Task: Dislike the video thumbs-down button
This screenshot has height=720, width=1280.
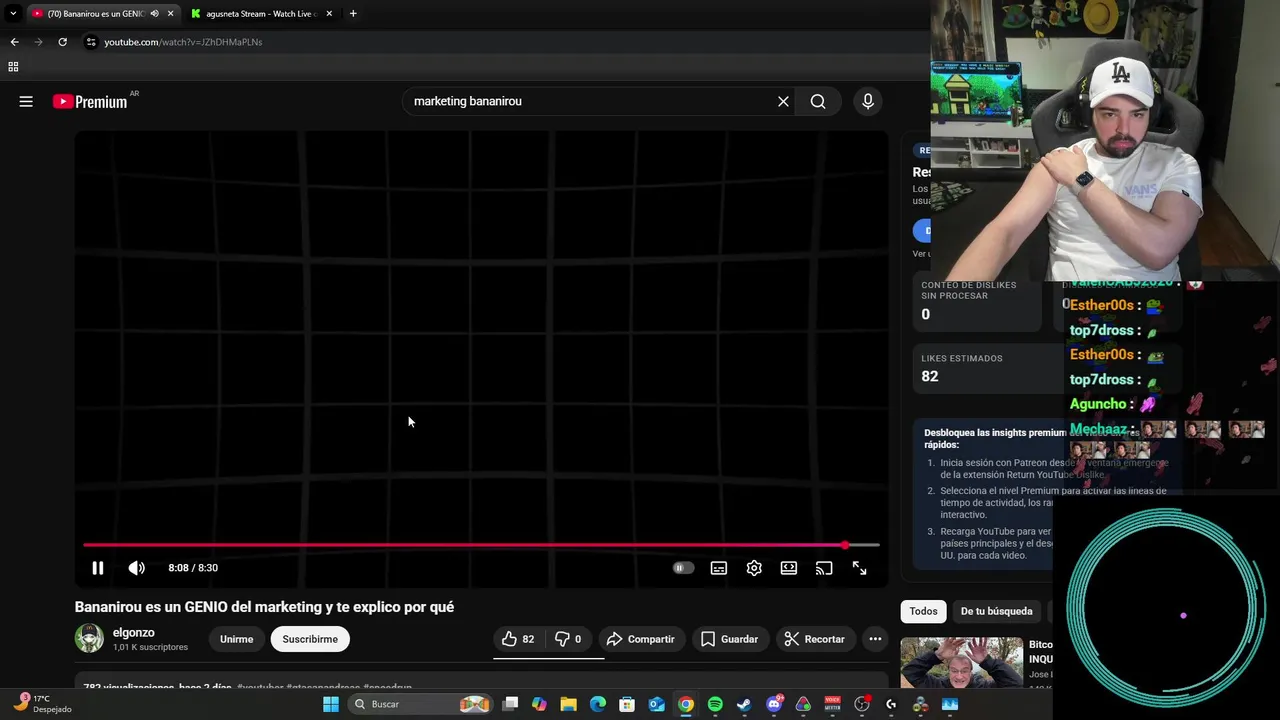Action: (x=569, y=639)
